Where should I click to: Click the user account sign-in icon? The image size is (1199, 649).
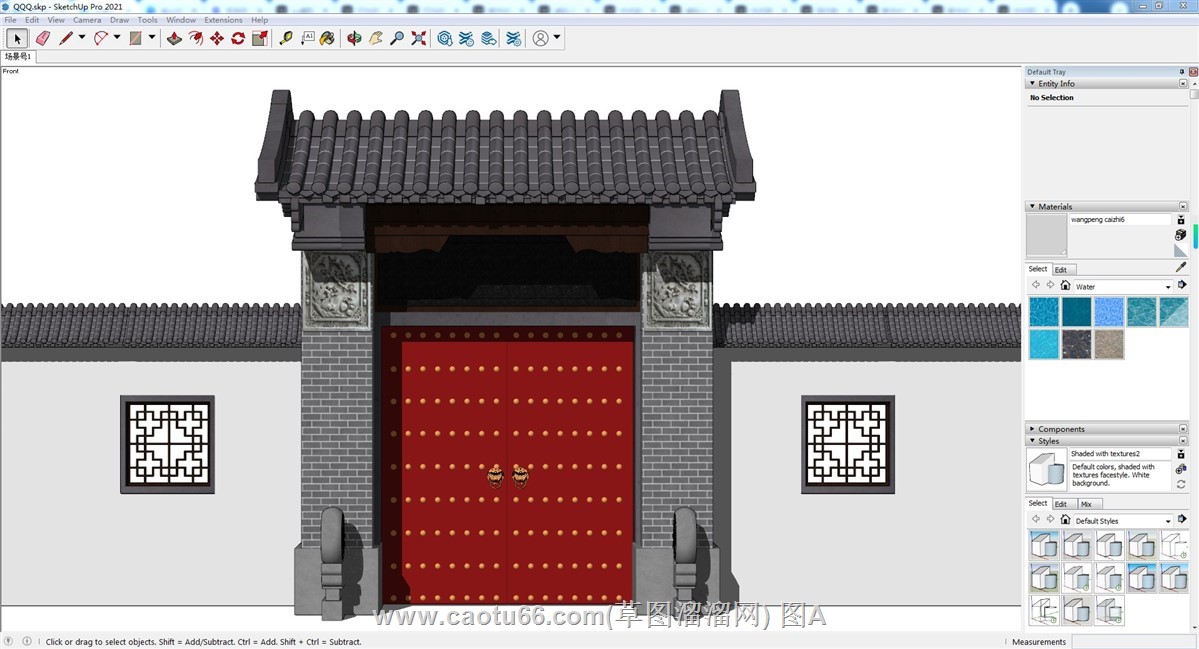[x=541, y=38]
